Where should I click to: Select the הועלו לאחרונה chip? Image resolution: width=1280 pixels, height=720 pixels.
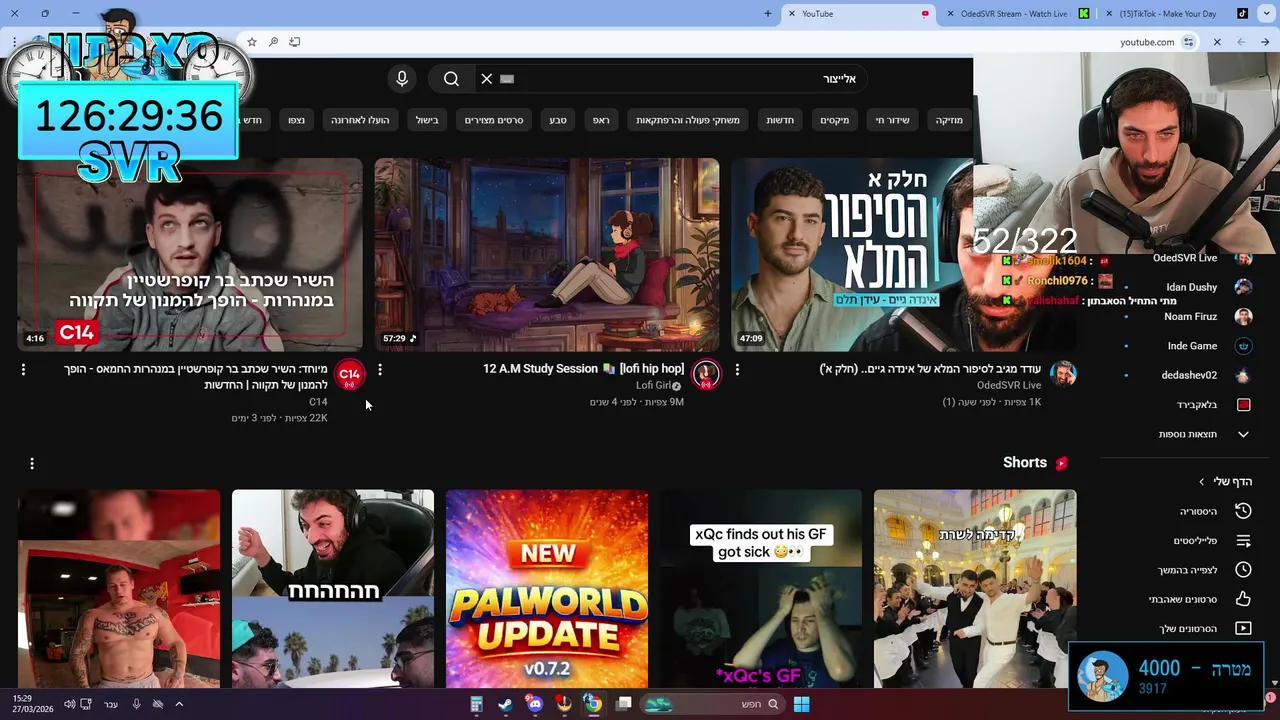point(360,120)
